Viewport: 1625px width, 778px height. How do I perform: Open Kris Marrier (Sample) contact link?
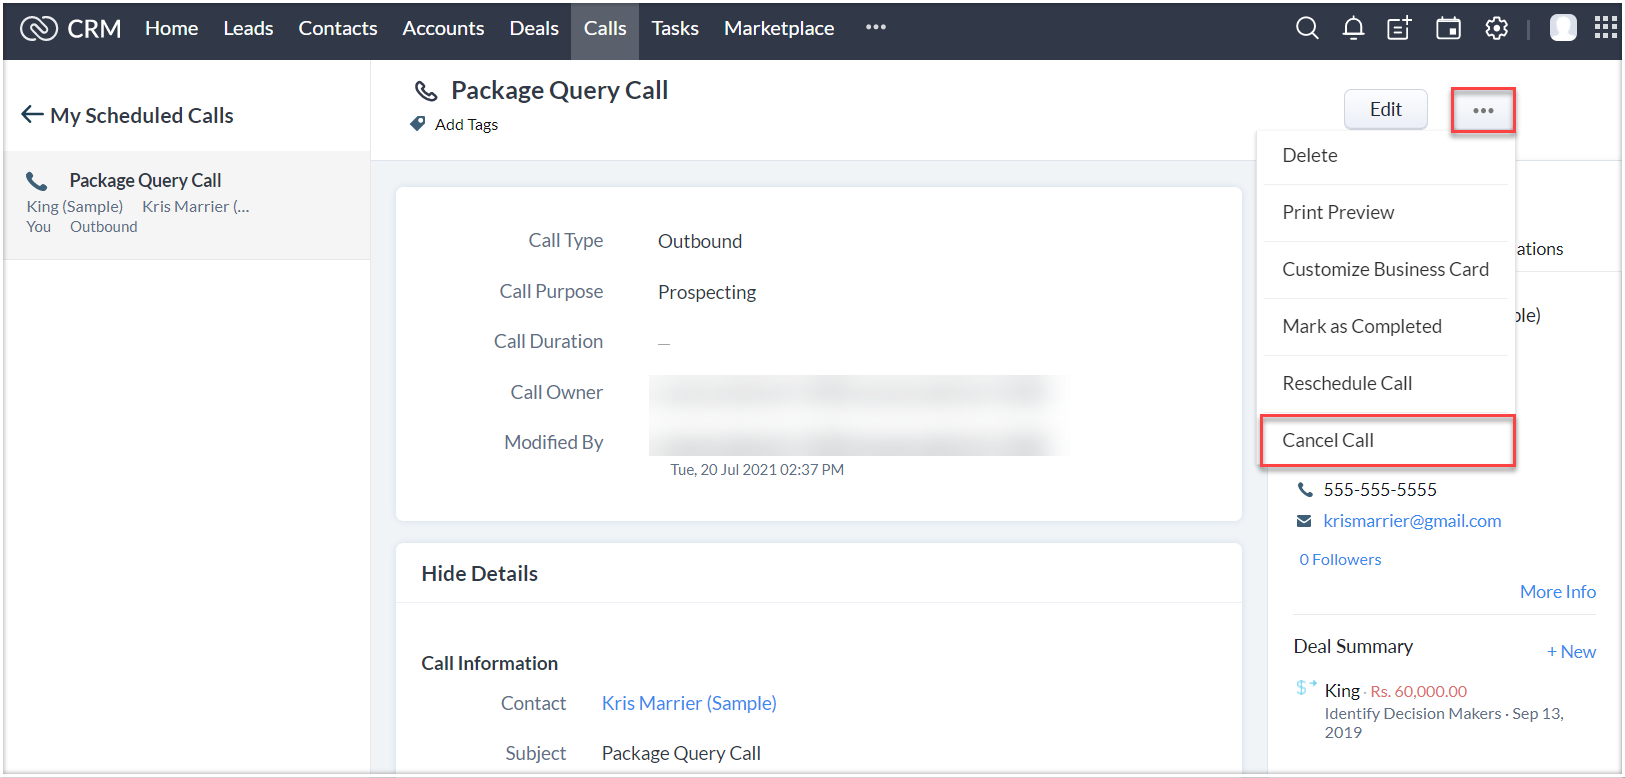[689, 703]
